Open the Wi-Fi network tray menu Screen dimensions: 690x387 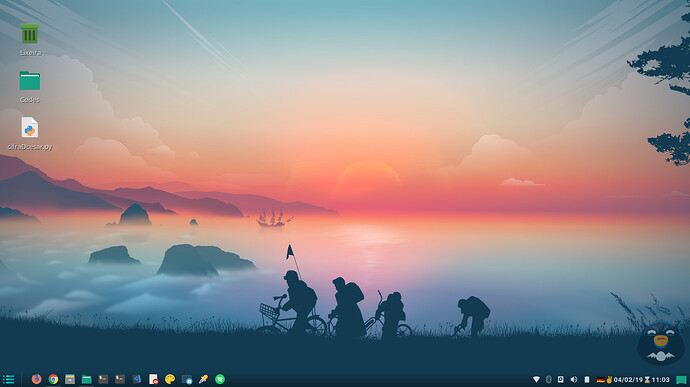point(536,380)
